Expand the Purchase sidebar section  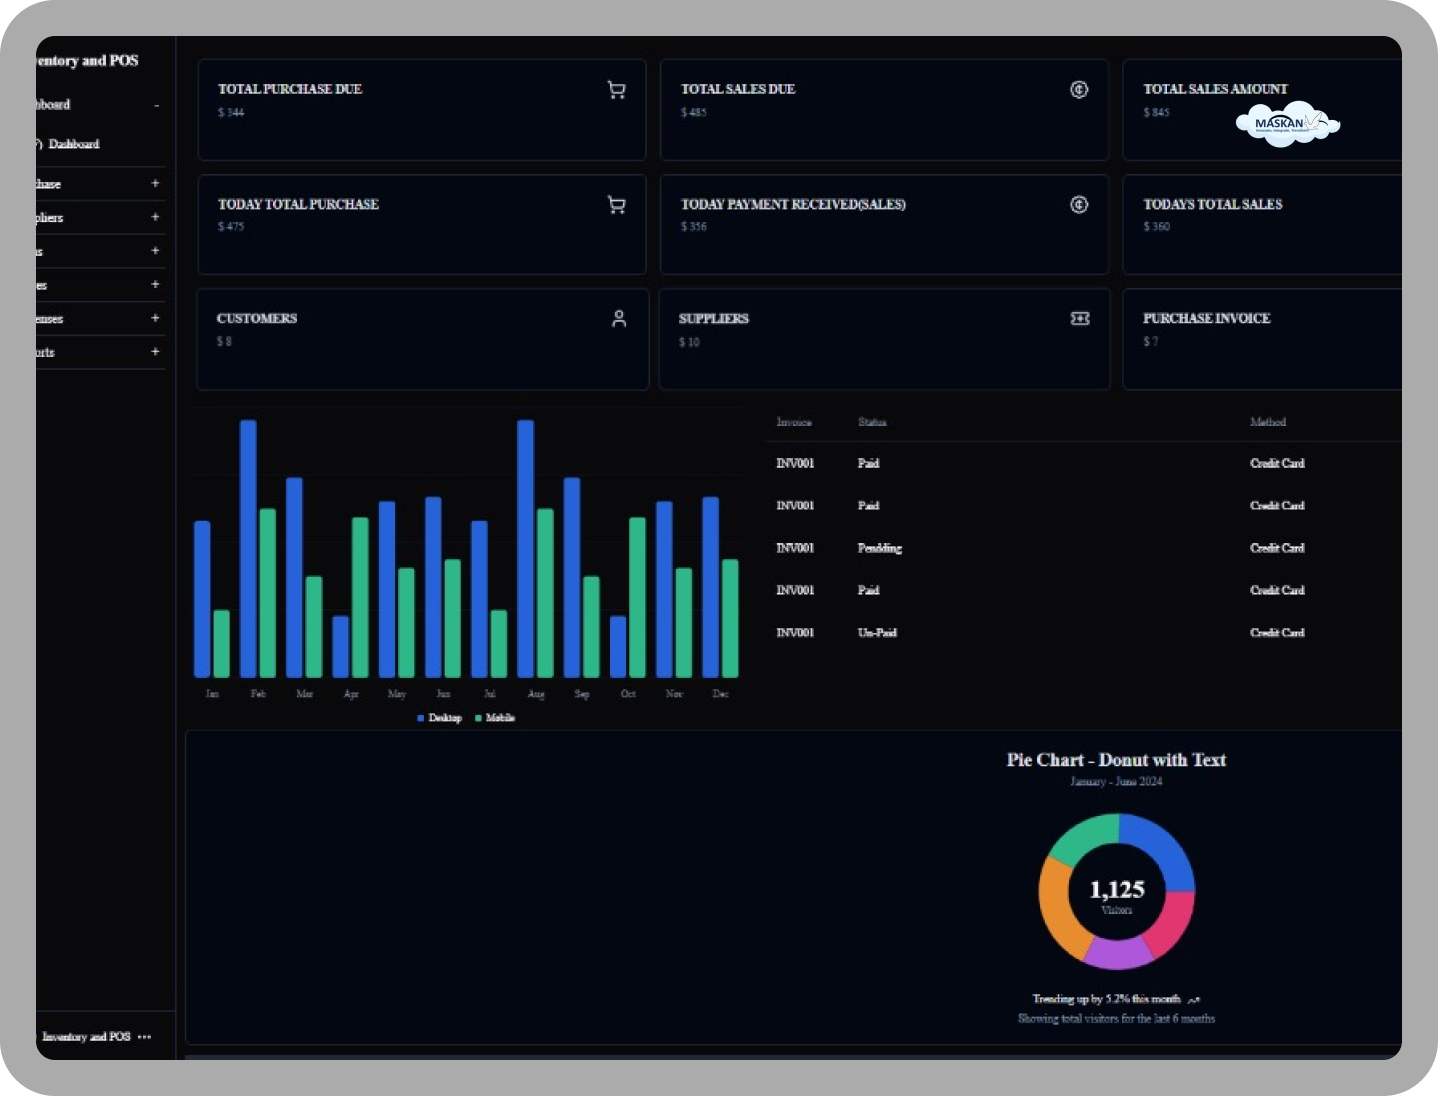point(155,184)
